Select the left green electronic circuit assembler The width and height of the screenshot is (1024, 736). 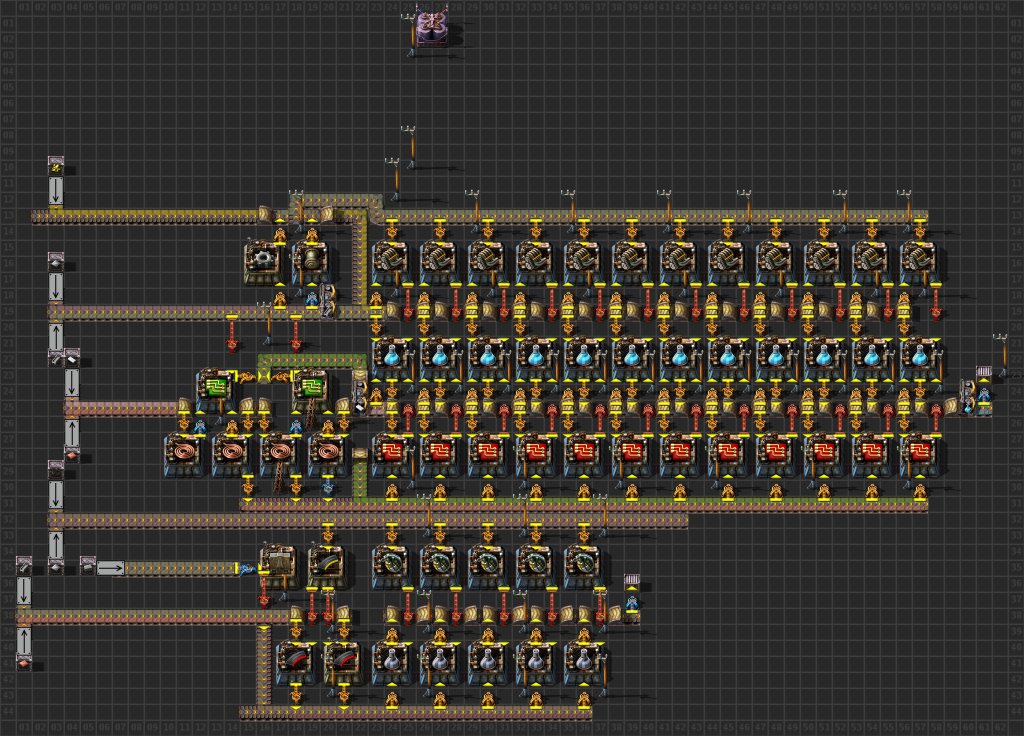(x=215, y=389)
